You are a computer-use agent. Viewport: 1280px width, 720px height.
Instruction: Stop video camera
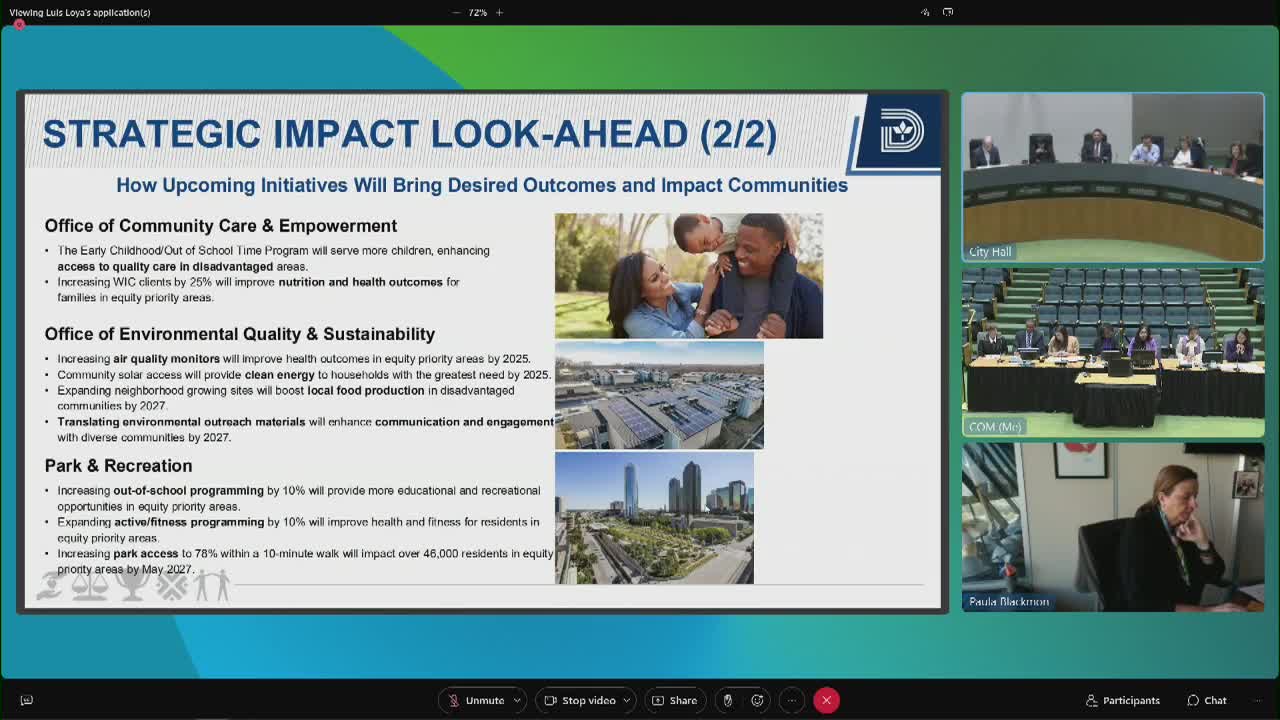[580, 700]
